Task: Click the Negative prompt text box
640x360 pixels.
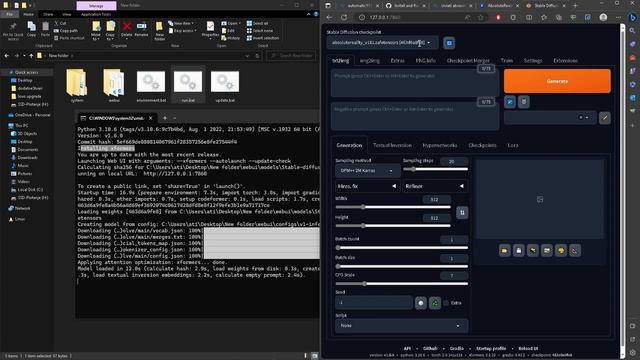Action: coord(414,116)
